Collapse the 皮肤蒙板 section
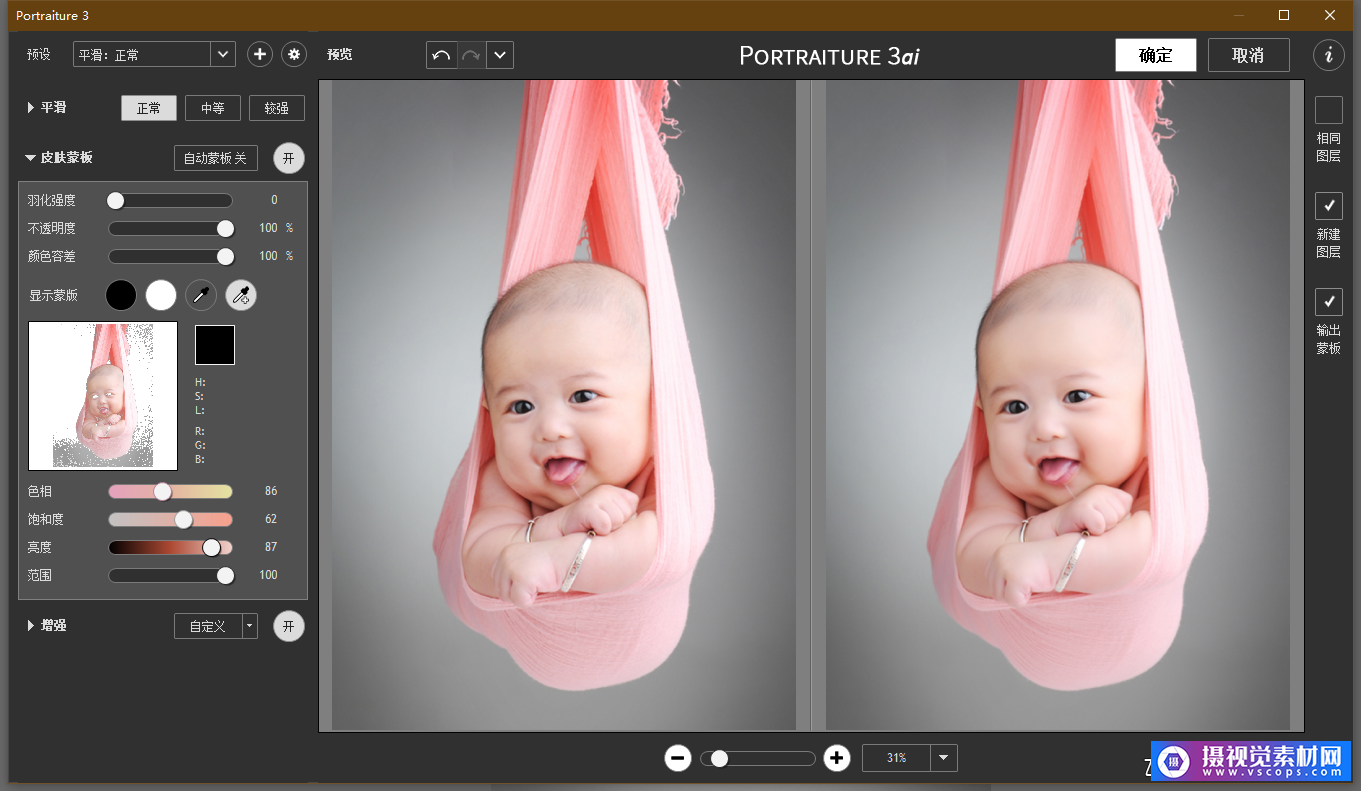This screenshot has height=791, width=1361. [31, 158]
